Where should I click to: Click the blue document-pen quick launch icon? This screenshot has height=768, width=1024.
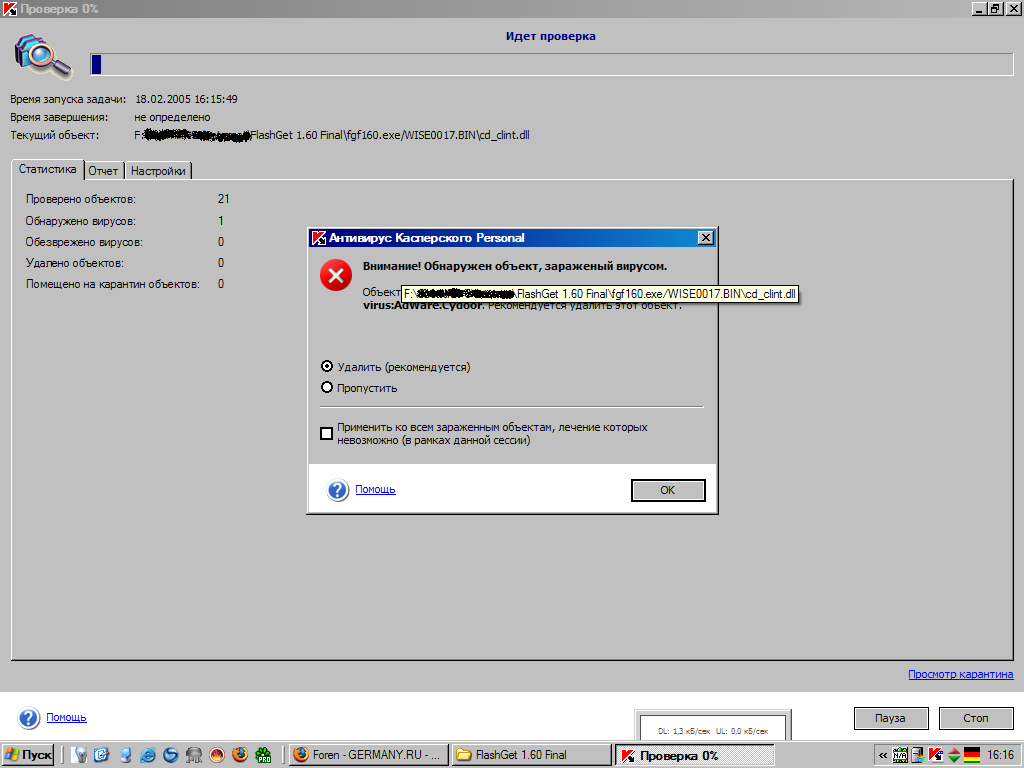click(x=103, y=755)
